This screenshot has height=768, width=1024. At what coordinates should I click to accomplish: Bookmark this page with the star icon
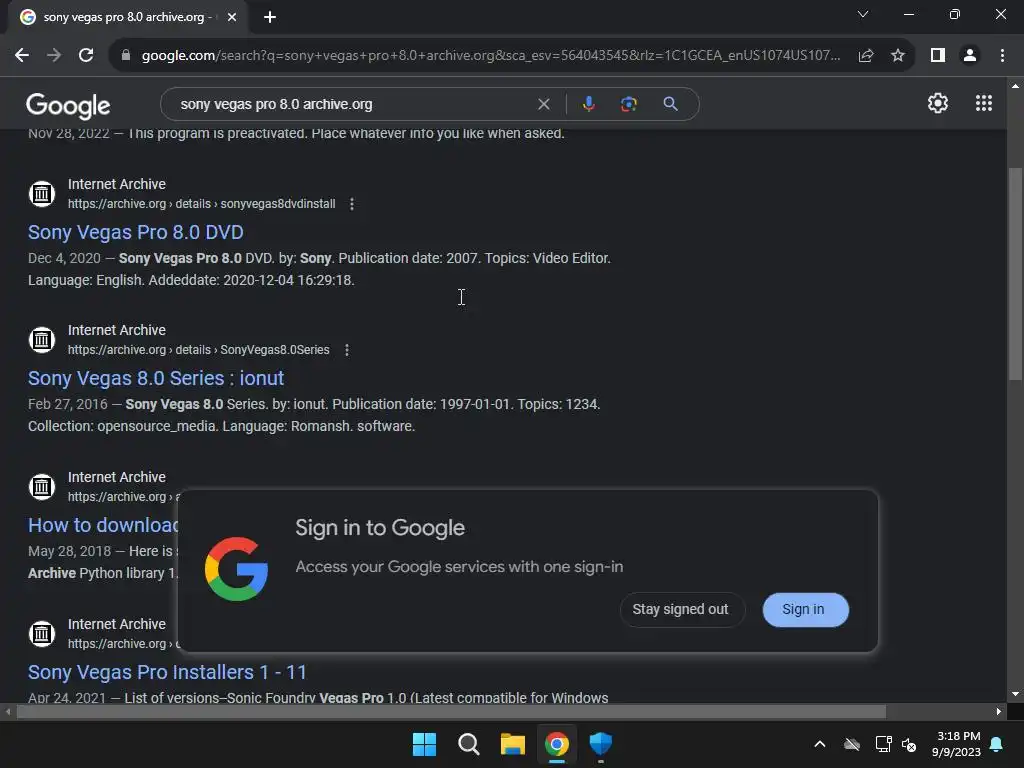click(x=898, y=56)
